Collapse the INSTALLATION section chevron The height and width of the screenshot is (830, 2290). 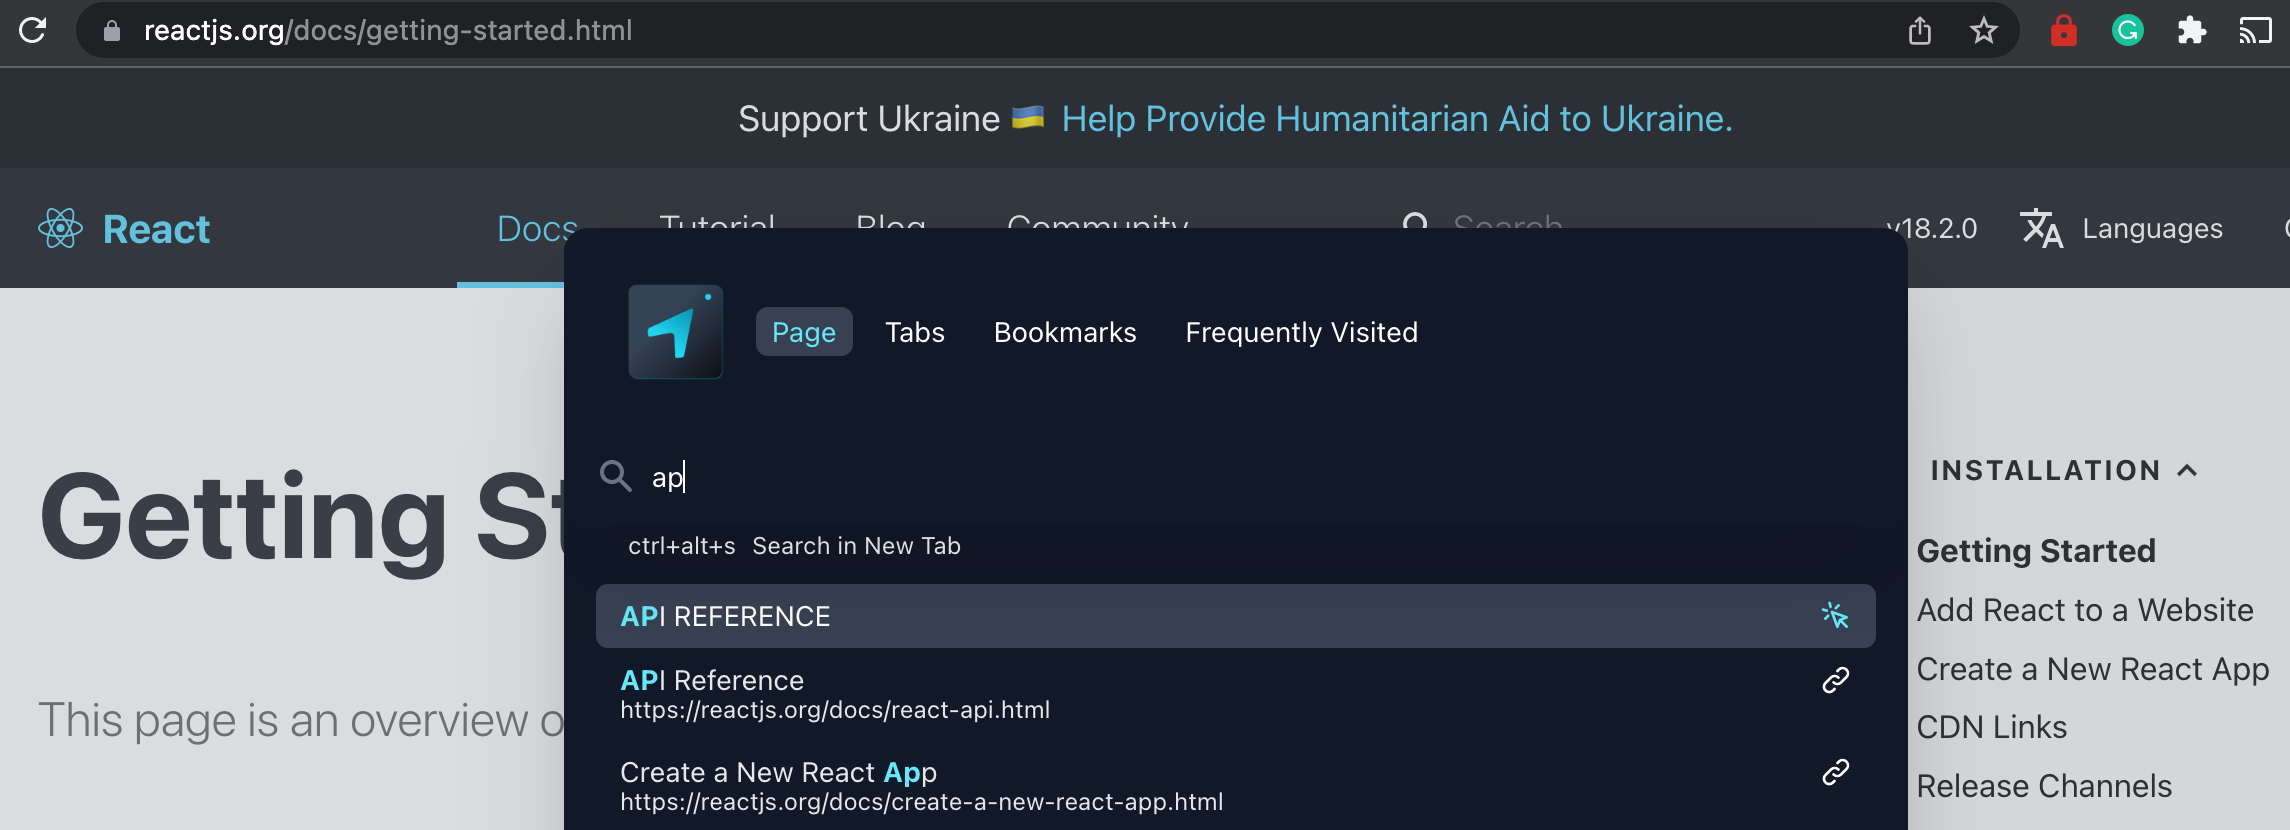(2187, 470)
